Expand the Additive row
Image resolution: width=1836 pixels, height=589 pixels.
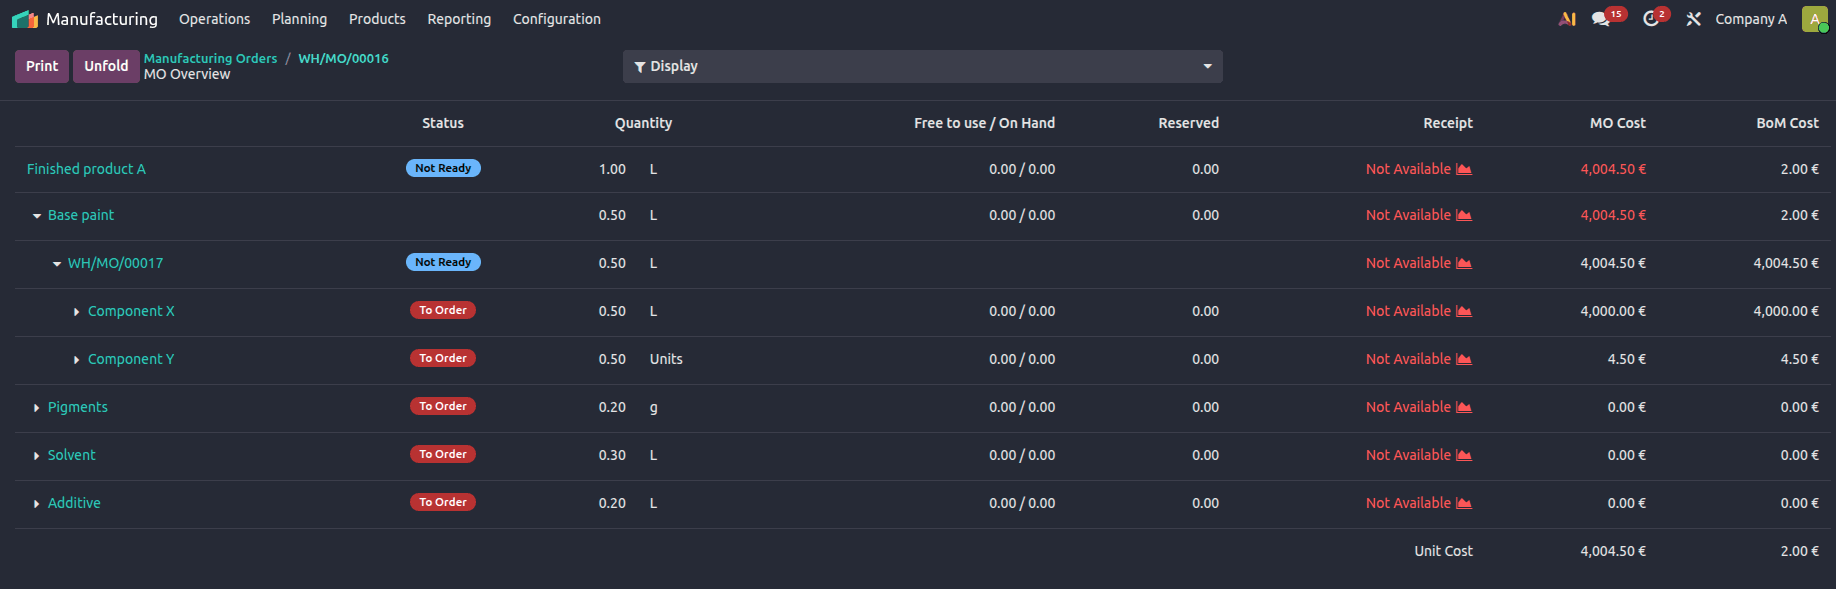37,504
